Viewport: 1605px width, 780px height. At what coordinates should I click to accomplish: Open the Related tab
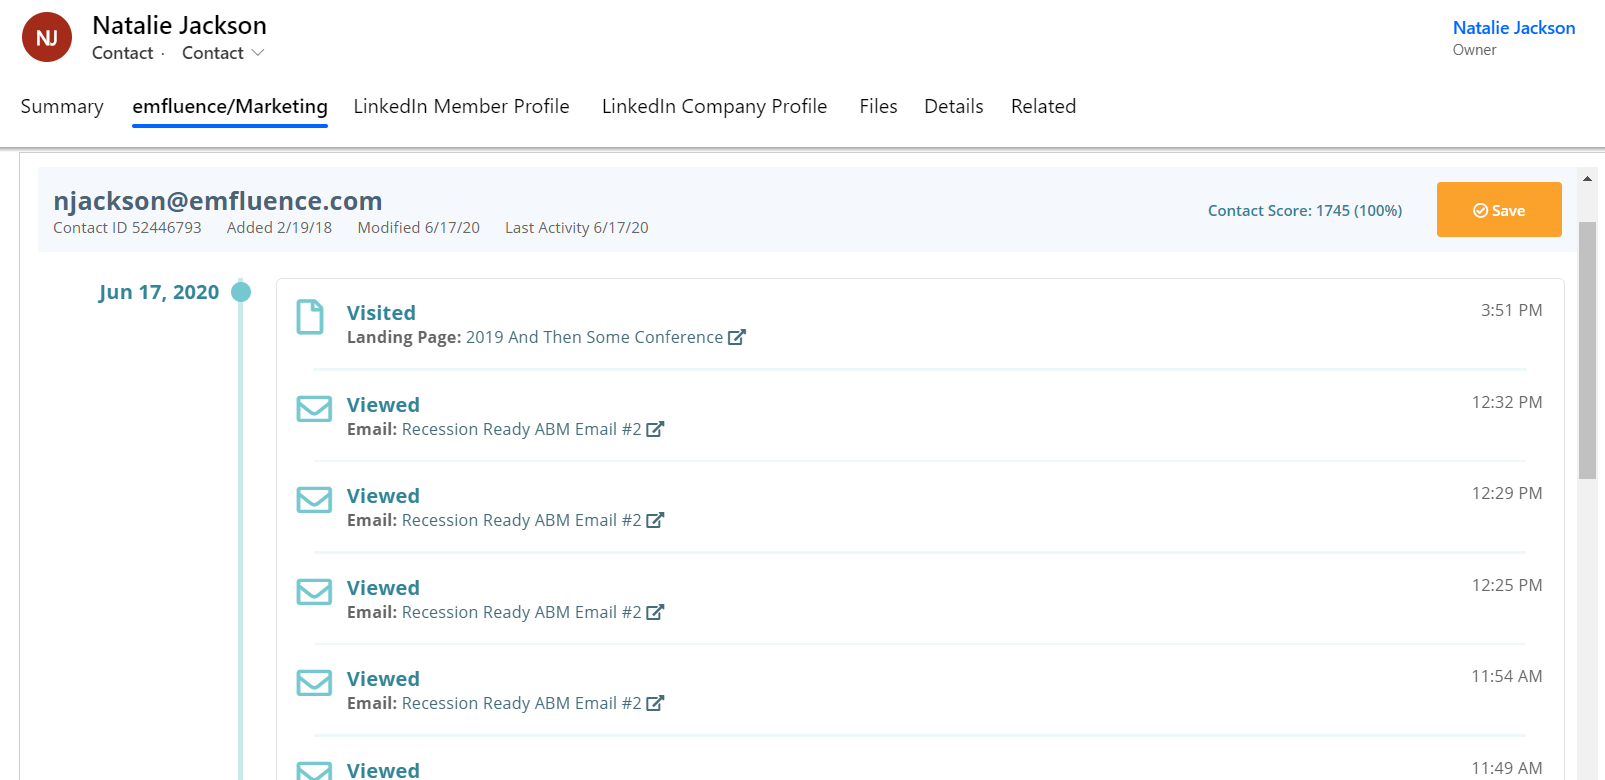point(1043,106)
